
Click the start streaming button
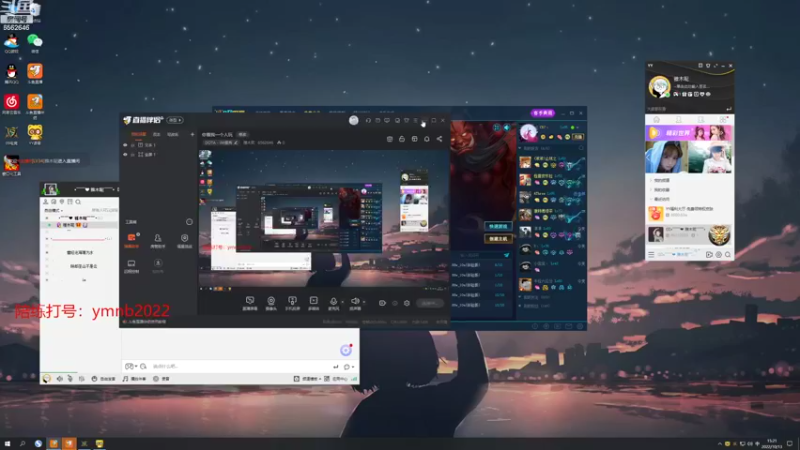tap(429, 303)
